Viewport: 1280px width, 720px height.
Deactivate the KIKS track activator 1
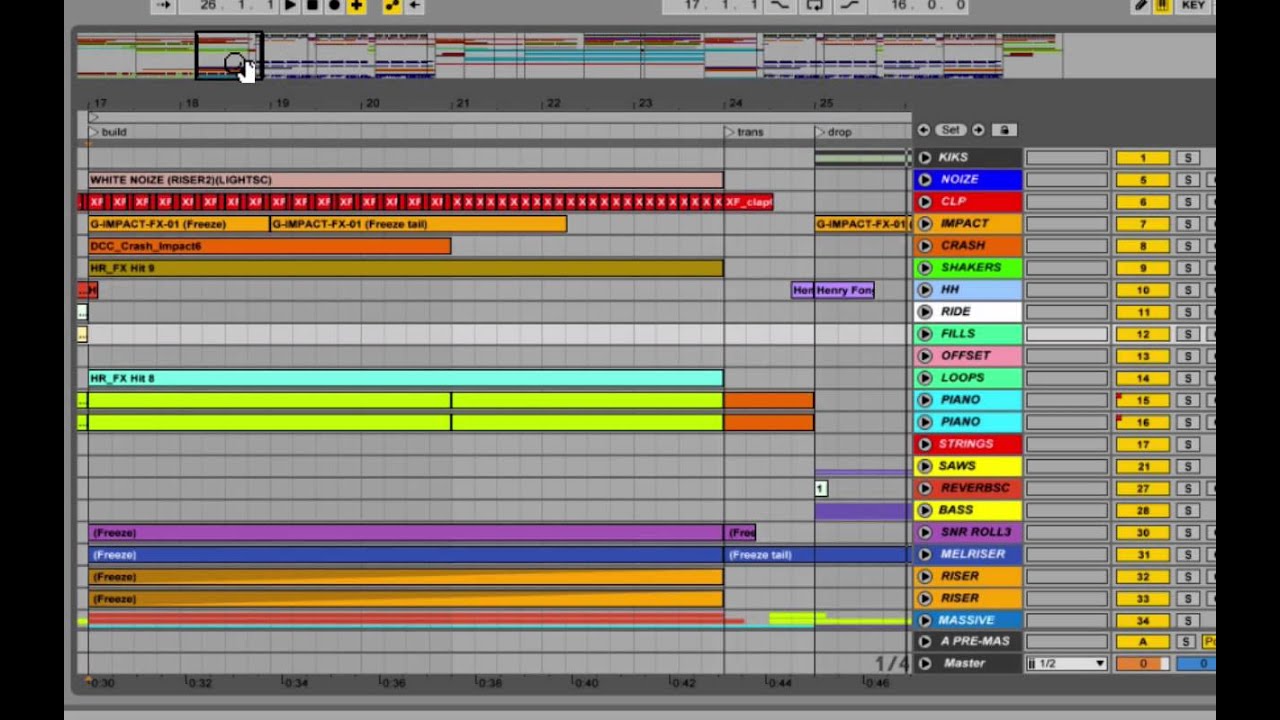(x=1143, y=158)
